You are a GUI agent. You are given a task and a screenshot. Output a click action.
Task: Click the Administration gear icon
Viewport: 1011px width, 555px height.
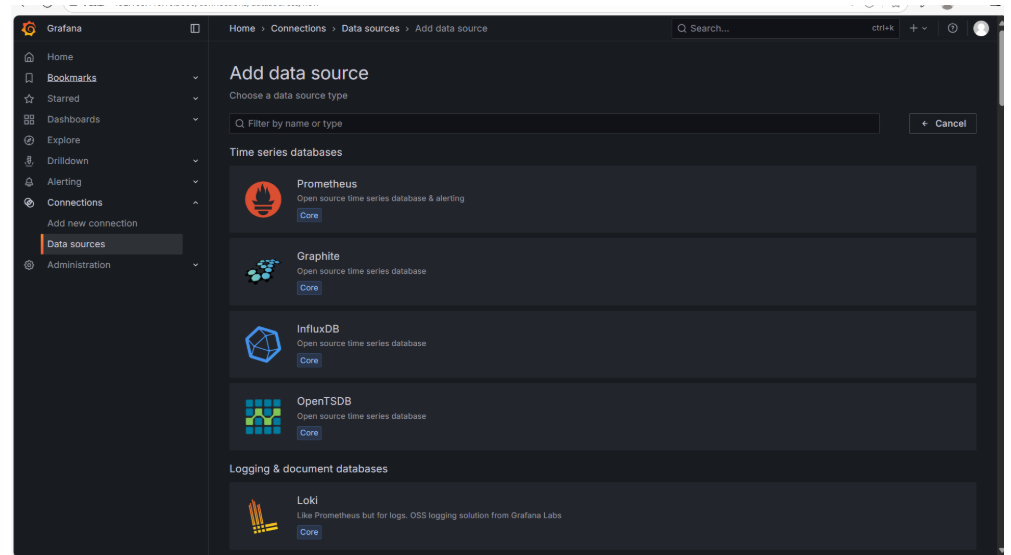[x=29, y=265]
